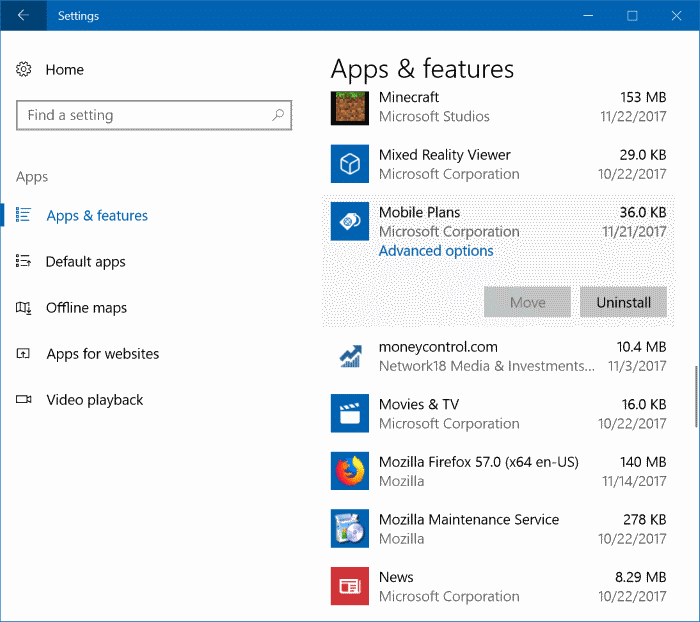This screenshot has height=622, width=700.
Task: Click the Mixed Reality Viewer cube icon
Action: click(x=350, y=163)
